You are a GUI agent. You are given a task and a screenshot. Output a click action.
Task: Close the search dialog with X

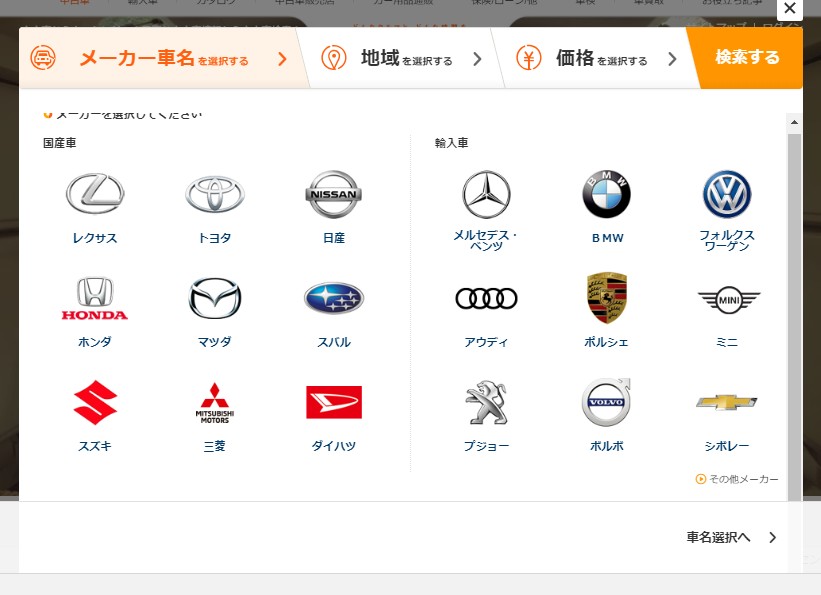(790, 8)
